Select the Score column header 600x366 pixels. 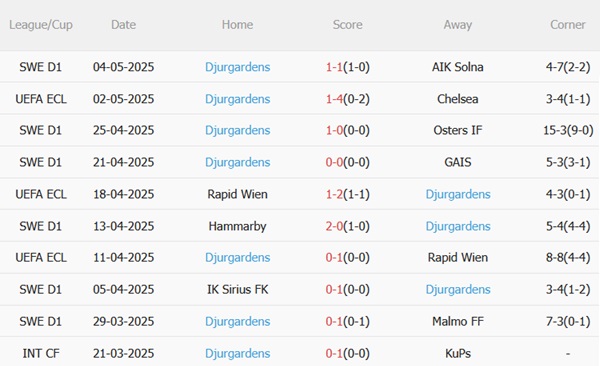(347, 25)
